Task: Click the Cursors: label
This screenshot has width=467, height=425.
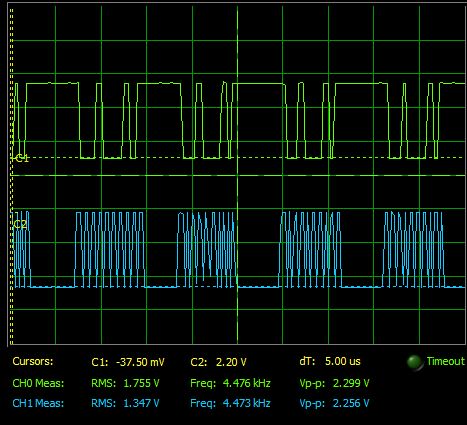Action: (x=33, y=361)
